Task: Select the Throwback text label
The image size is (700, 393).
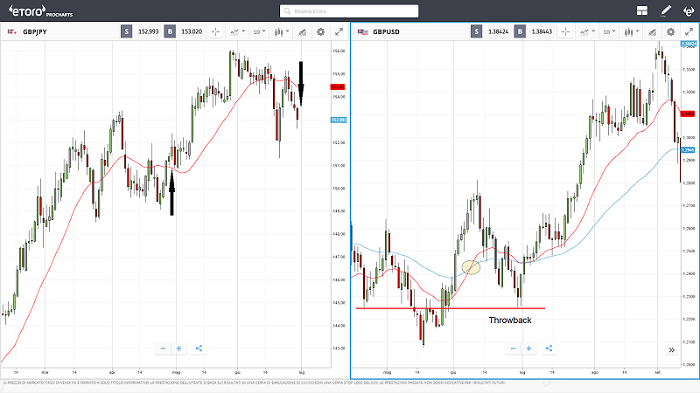Action: click(x=510, y=320)
